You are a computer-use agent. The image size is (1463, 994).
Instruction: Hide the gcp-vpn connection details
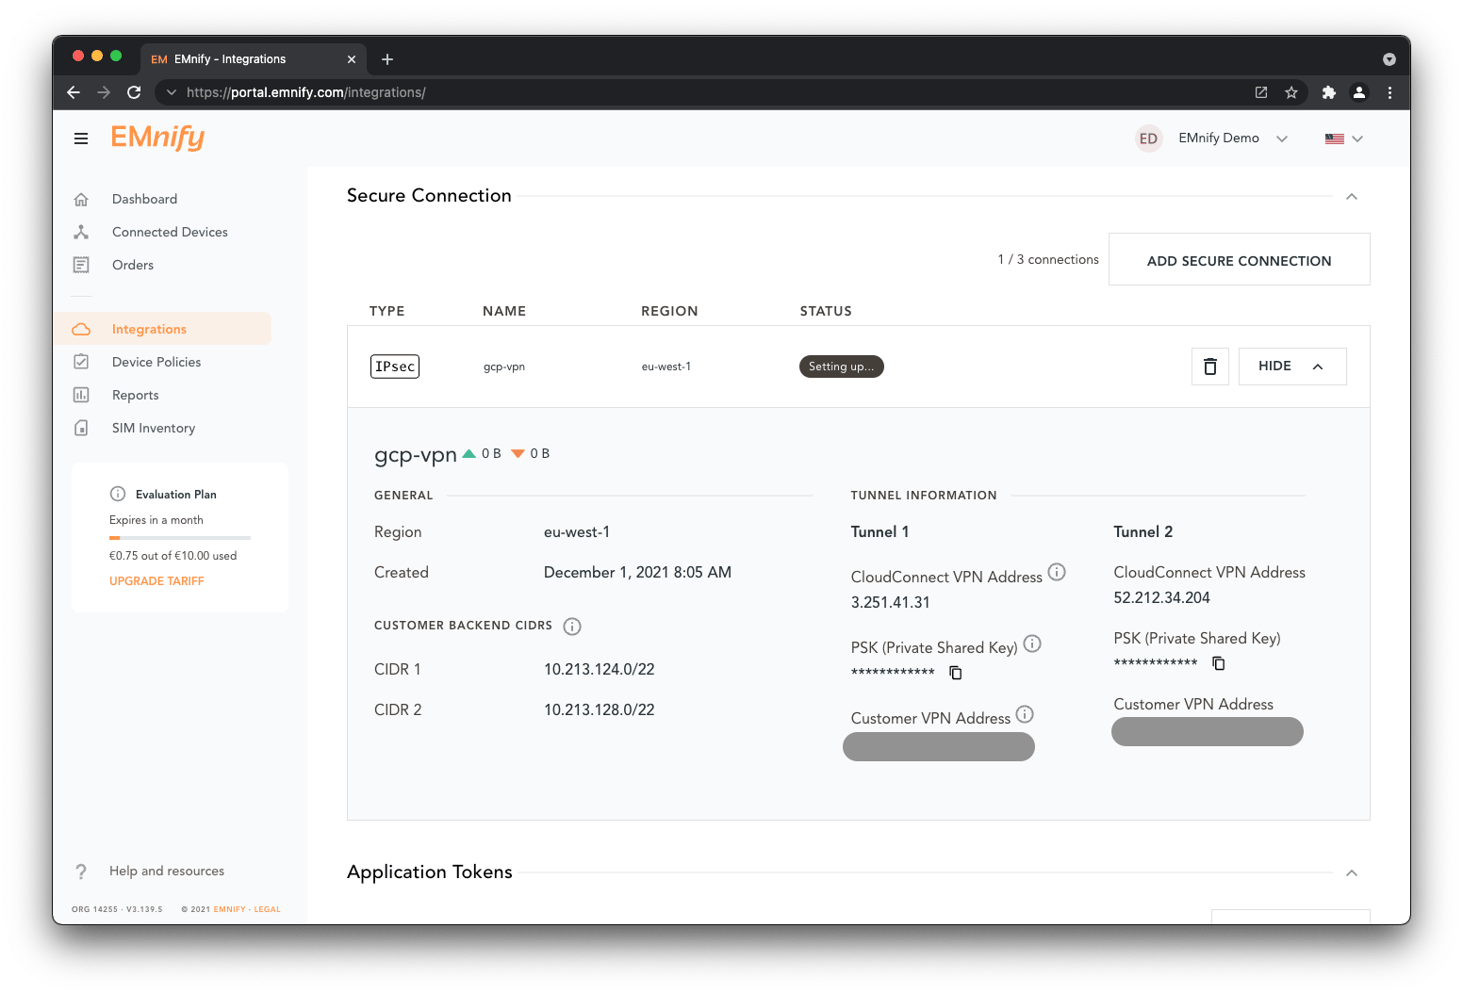[1291, 366]
